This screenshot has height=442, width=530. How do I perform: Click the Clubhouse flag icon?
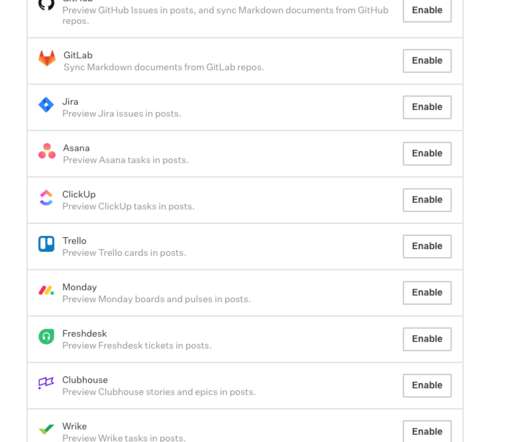[x=46, y=383]
